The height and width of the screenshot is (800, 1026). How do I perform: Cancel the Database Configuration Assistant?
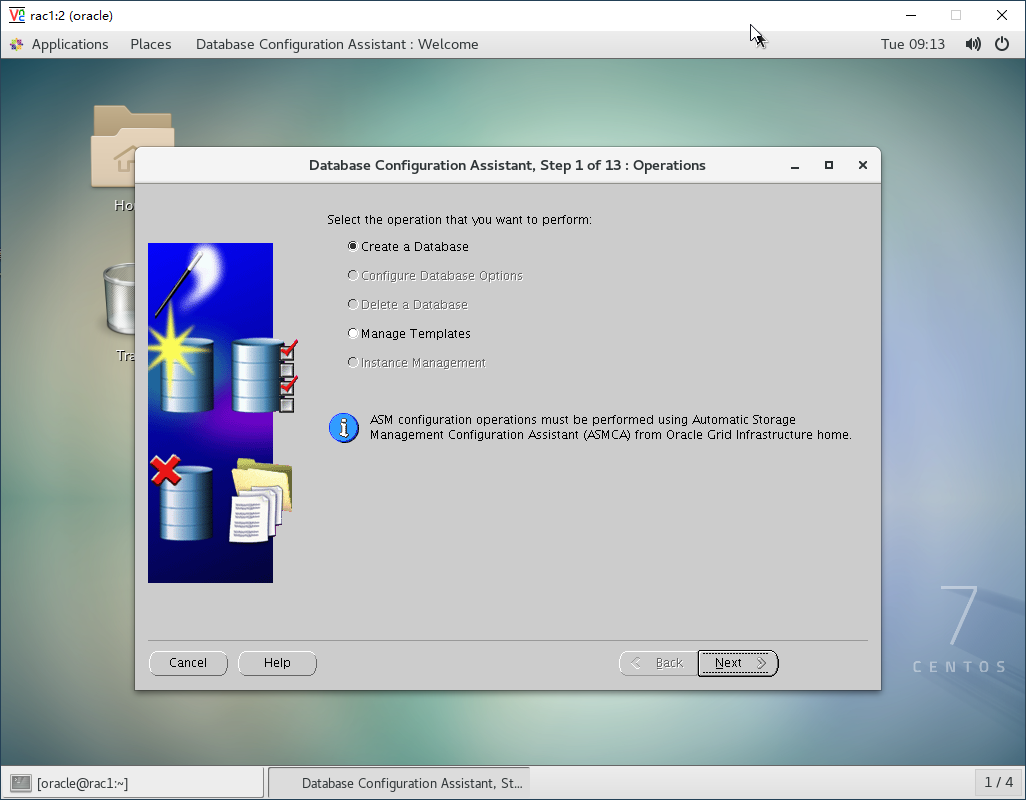click(x=188, y=663)
